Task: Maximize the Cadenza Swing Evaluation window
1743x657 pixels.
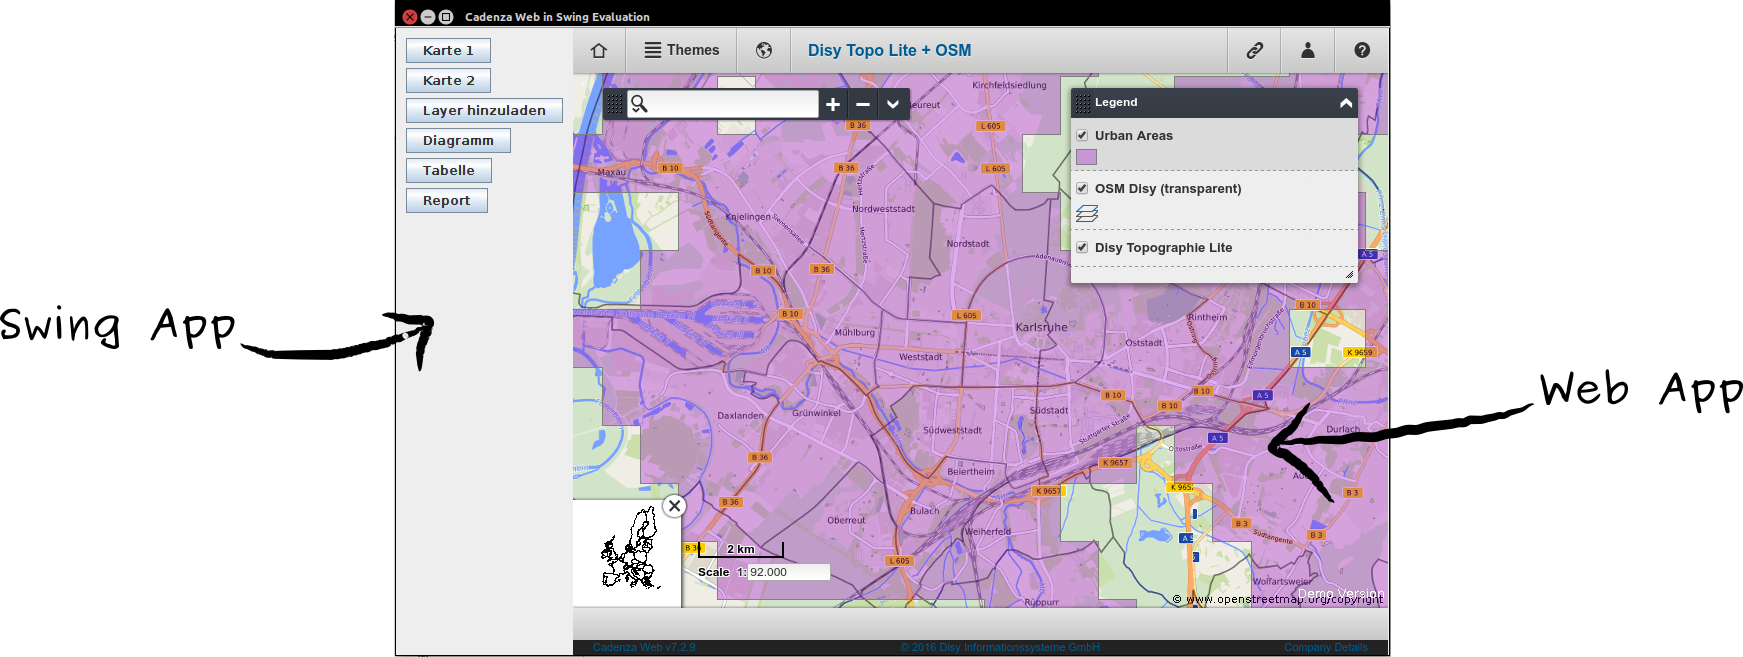Action: [x=446, y=17]
